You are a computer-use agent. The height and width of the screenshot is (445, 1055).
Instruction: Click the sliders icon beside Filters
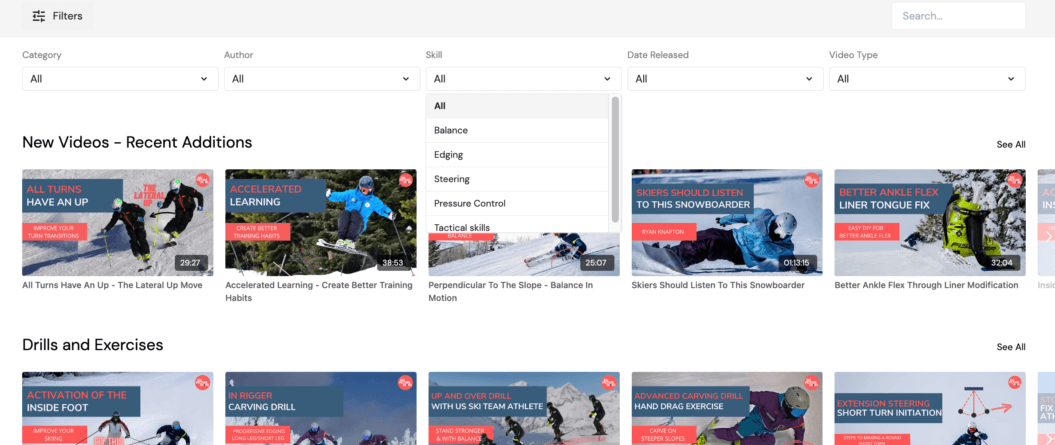(x=39, y=16)
